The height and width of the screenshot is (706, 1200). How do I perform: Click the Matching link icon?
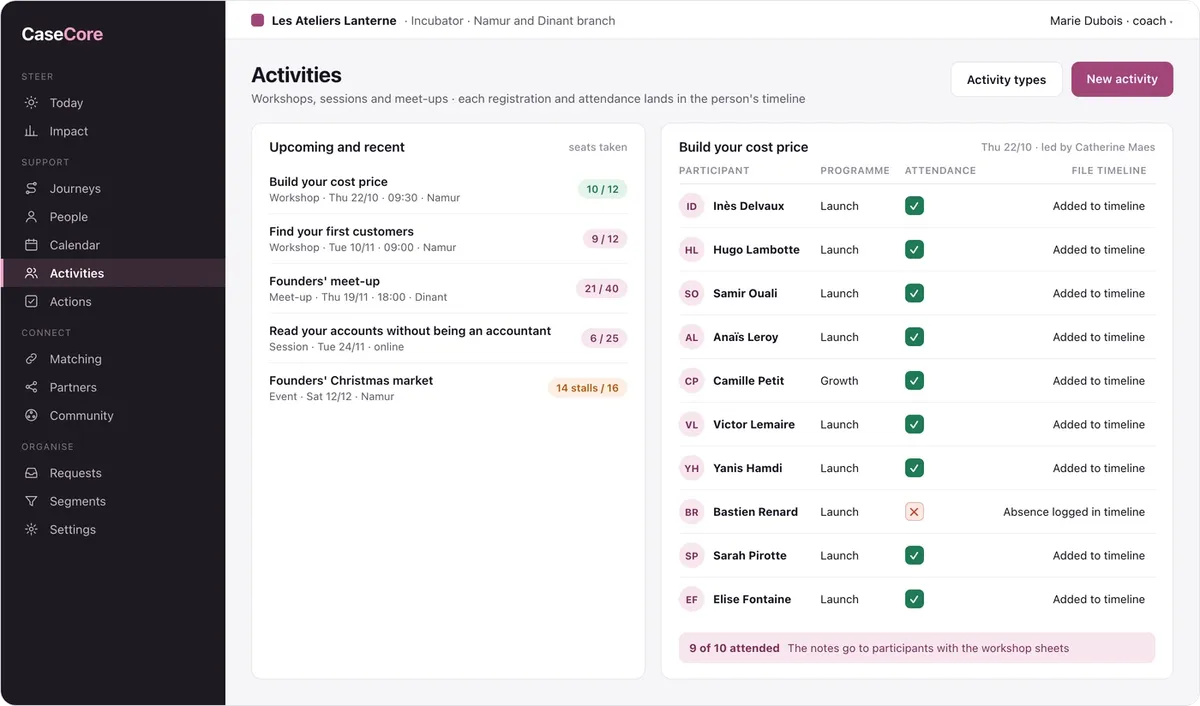[x=31, y=359]
